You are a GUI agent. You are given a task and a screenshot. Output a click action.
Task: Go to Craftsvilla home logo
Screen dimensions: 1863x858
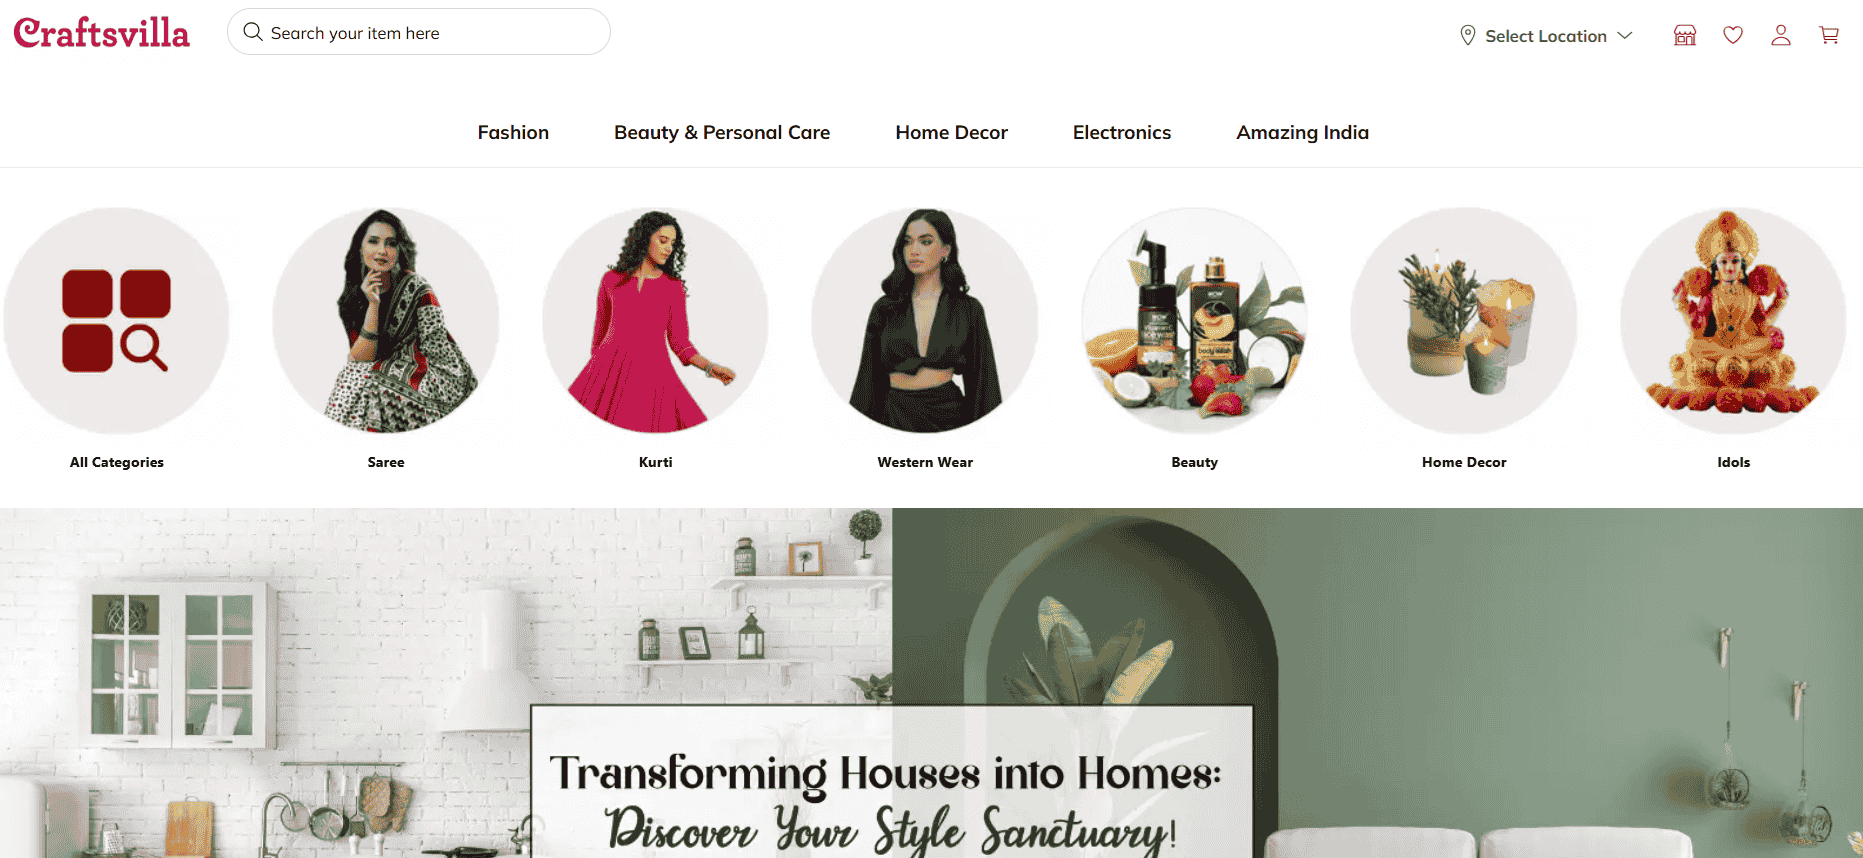[x=101, y=32]
